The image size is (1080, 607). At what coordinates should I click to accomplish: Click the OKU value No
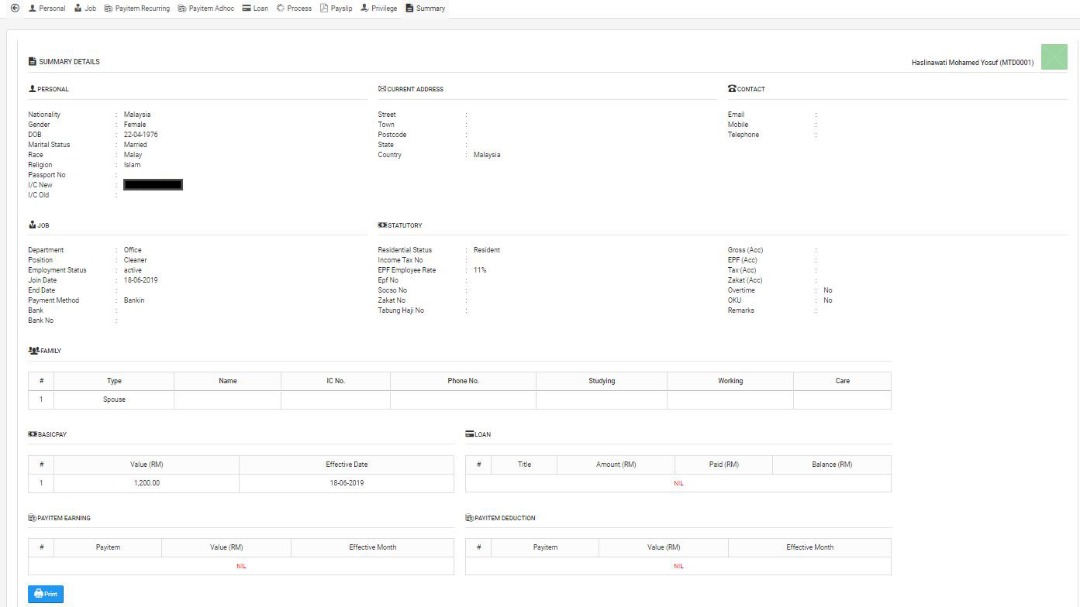pos(828,300)
